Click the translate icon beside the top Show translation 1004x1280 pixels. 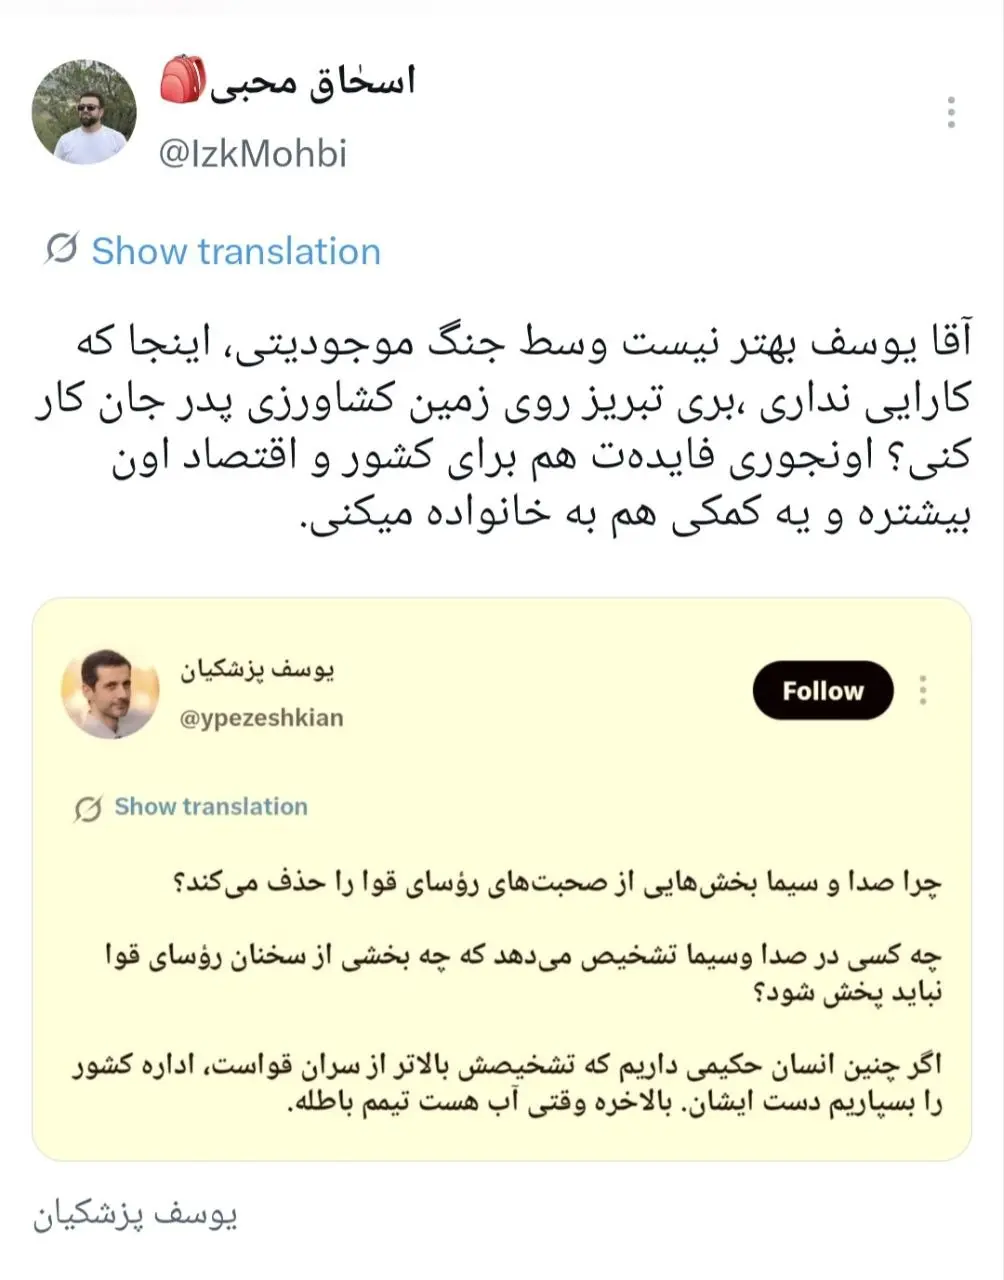click(x=61, y=249)
